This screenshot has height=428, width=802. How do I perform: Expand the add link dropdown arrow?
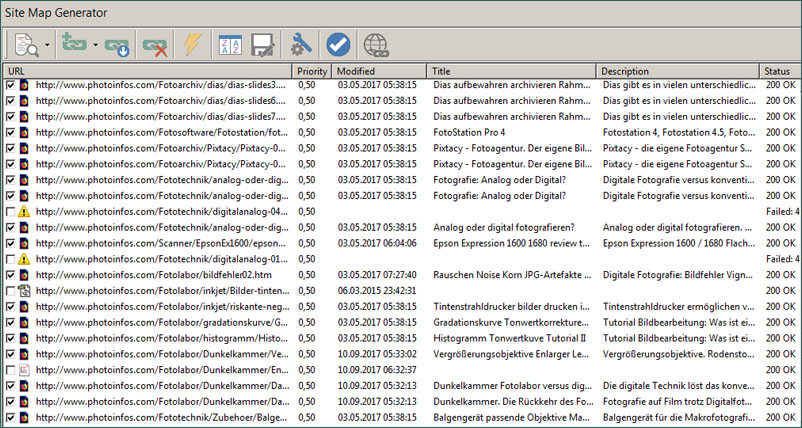(94, 45)
